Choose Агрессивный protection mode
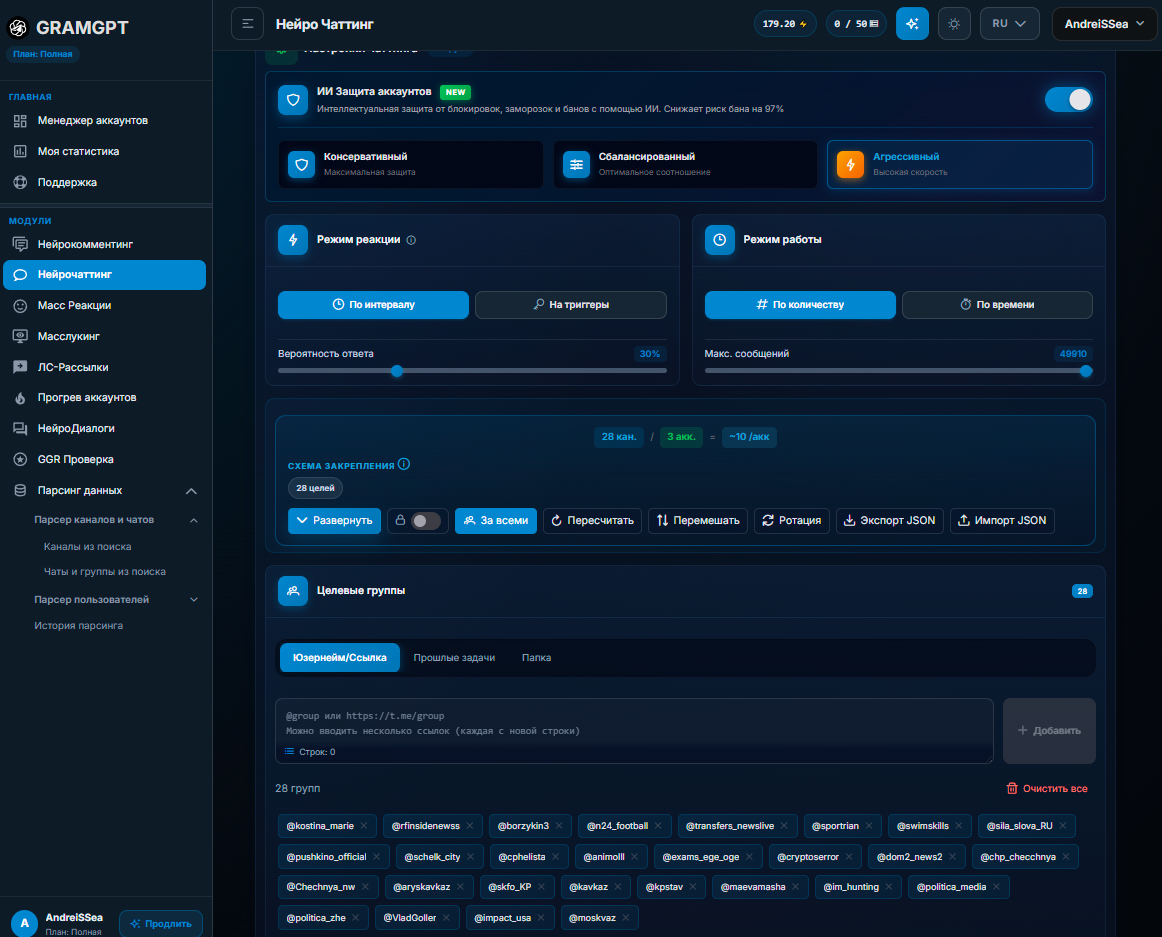 tap(960, 165)
